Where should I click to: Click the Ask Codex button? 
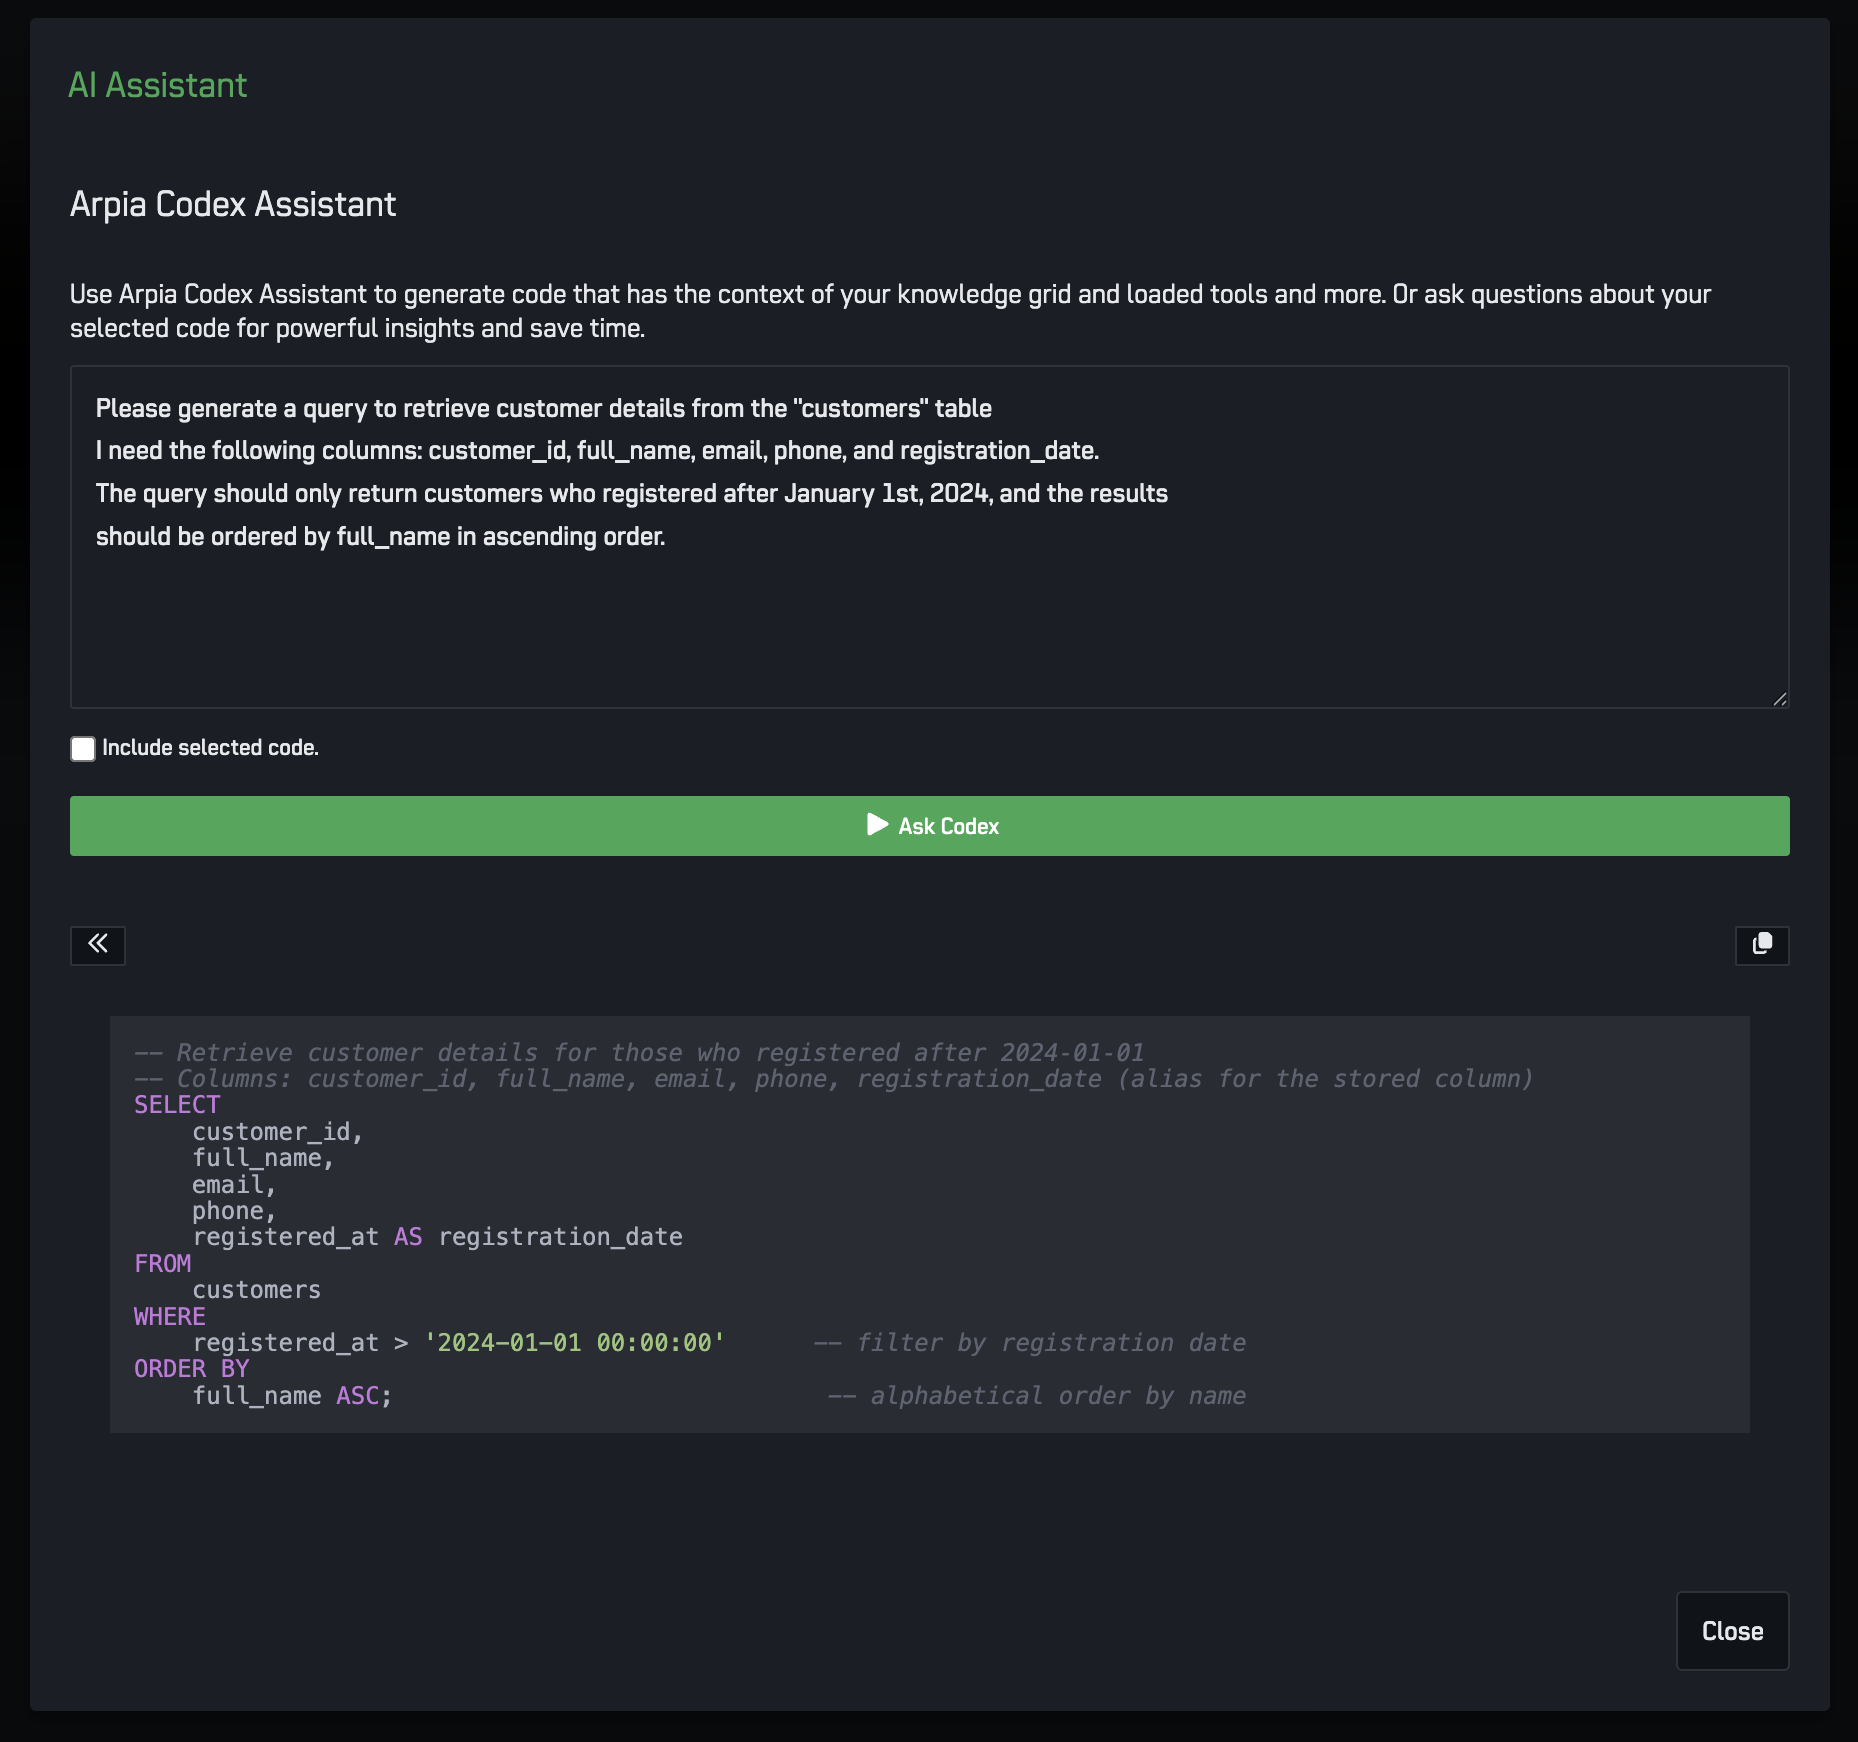(930, 826)
